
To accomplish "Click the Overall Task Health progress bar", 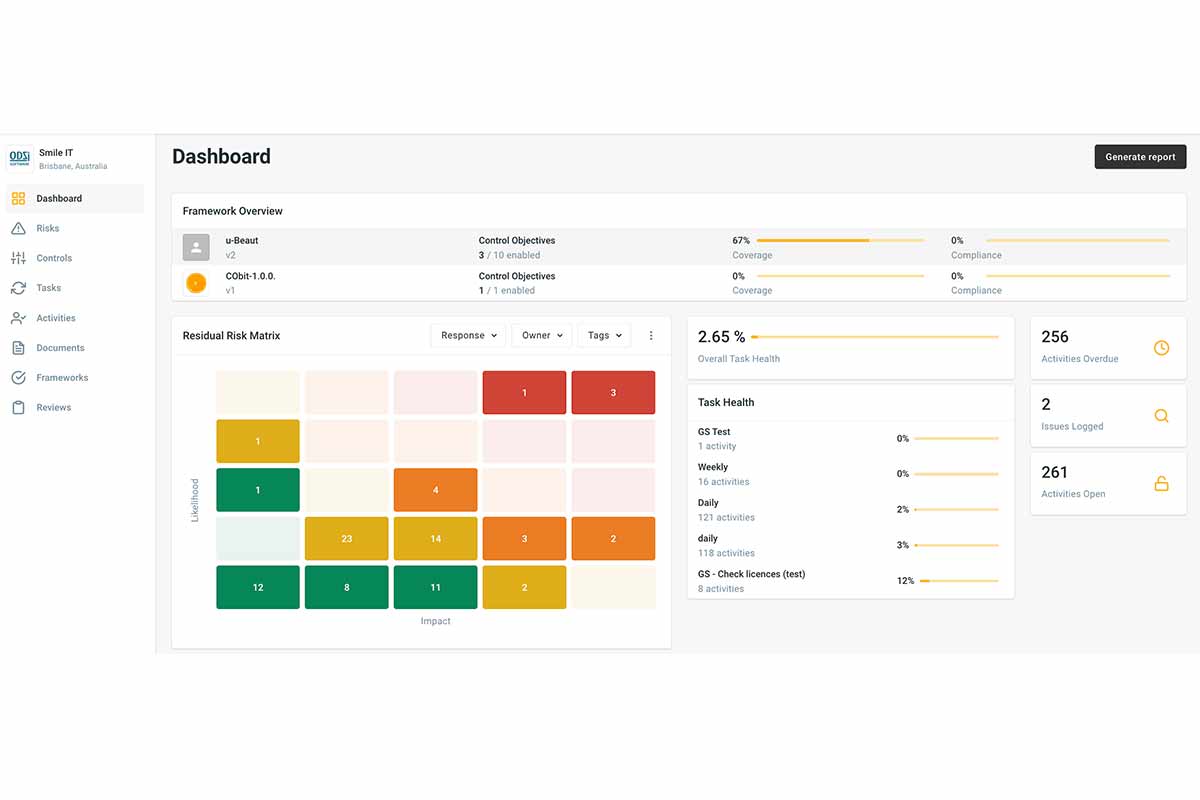I will coord(874,337).
